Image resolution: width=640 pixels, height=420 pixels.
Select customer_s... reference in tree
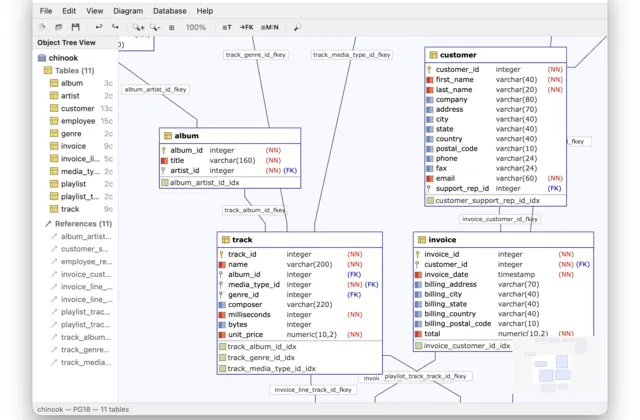[81, 249]
